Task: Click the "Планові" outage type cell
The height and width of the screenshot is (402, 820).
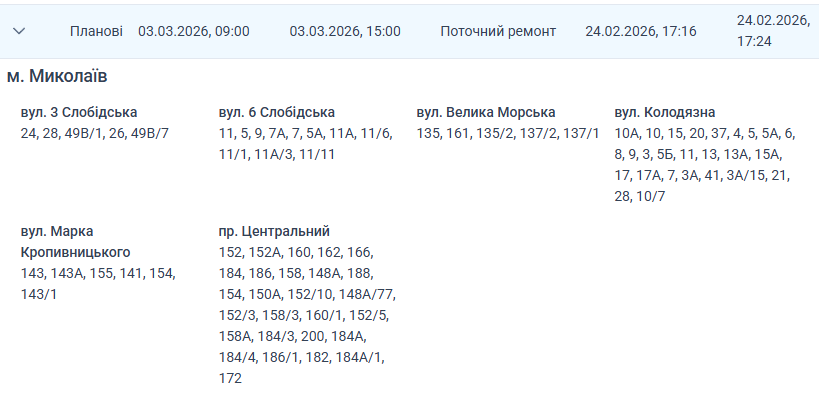Action: [97, 31]
